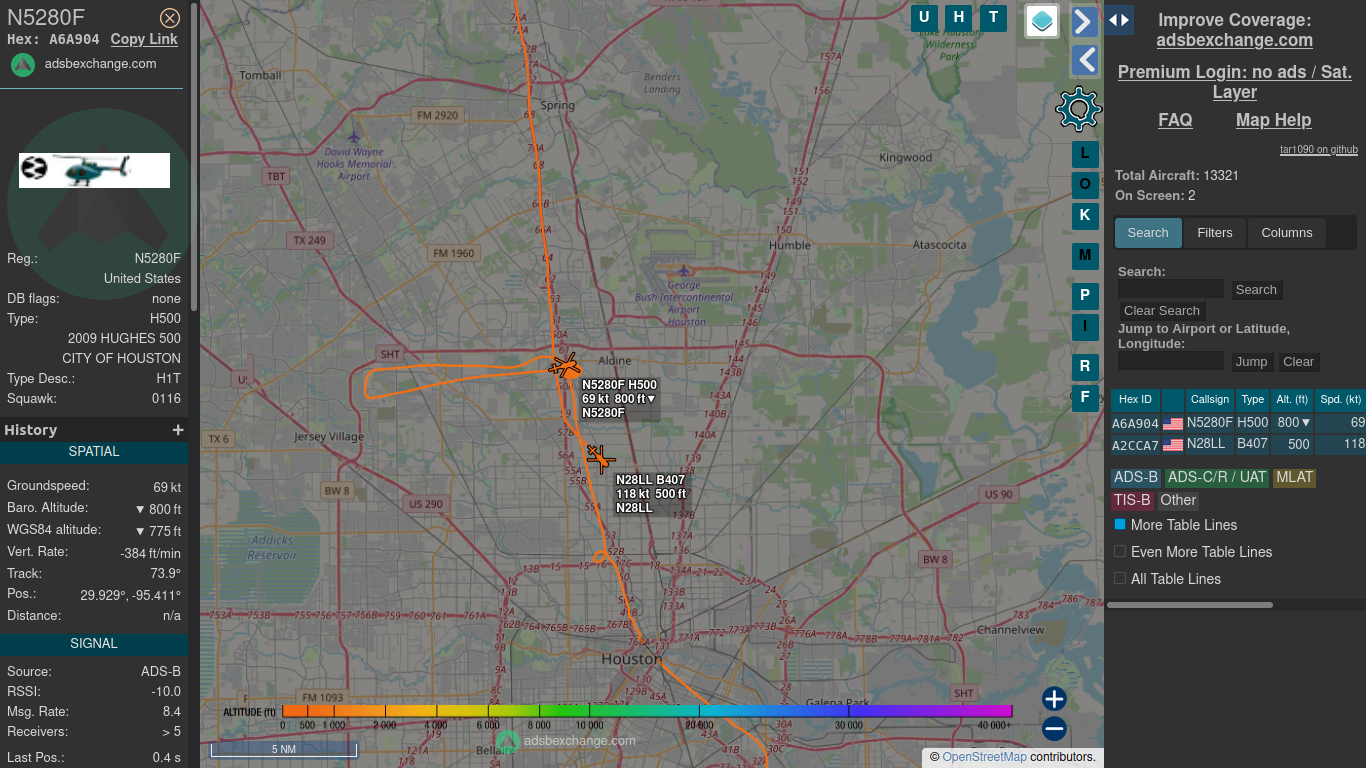Screen dimensions: 1366x768
Task: Open Premium Login no ads link
Action: pyautogui.click(x=1234, y=82)
